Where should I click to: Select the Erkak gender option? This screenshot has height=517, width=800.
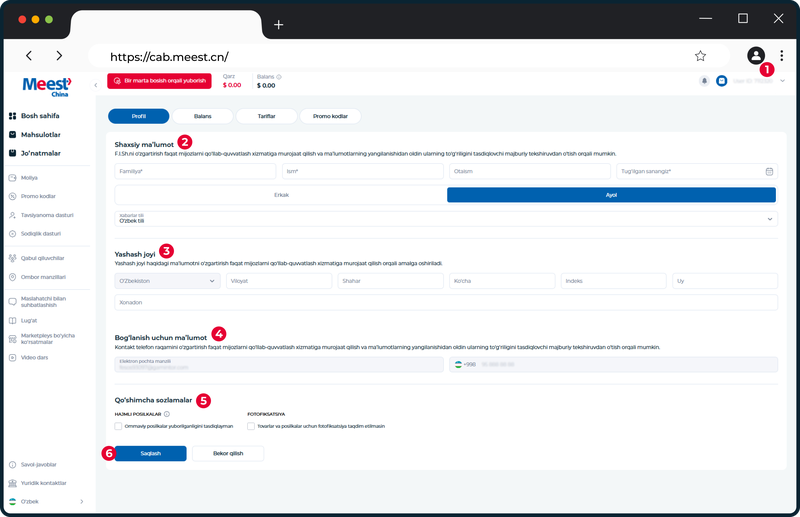(x=281, y=195)
